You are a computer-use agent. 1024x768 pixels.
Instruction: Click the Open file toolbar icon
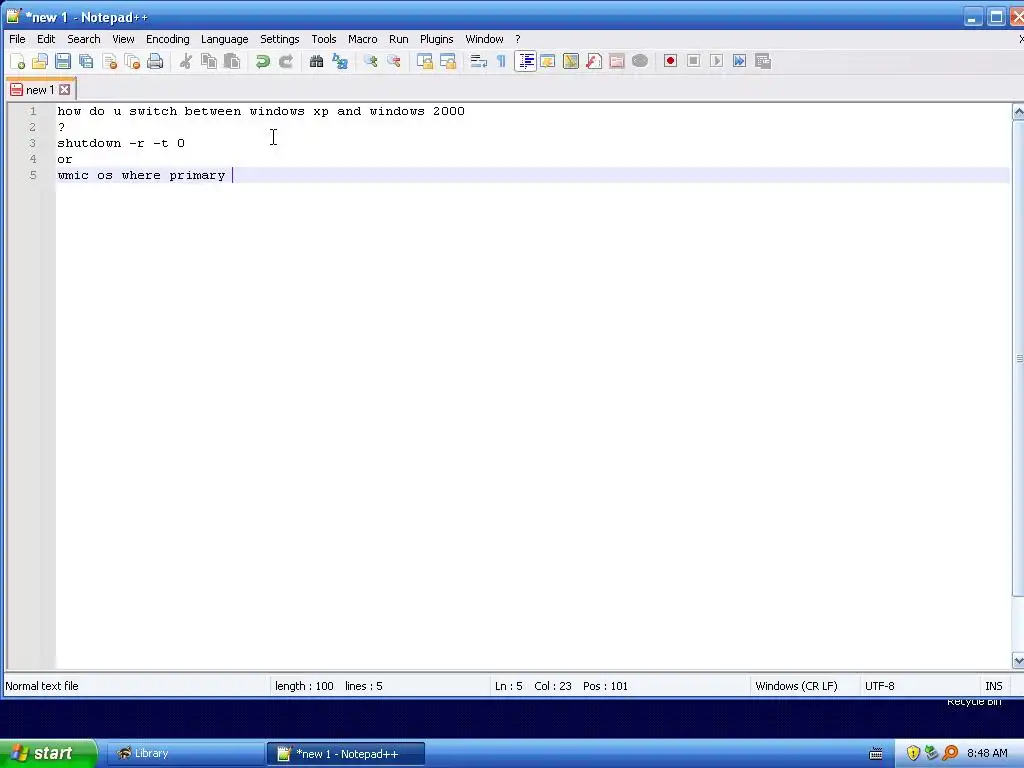(40, 61)
